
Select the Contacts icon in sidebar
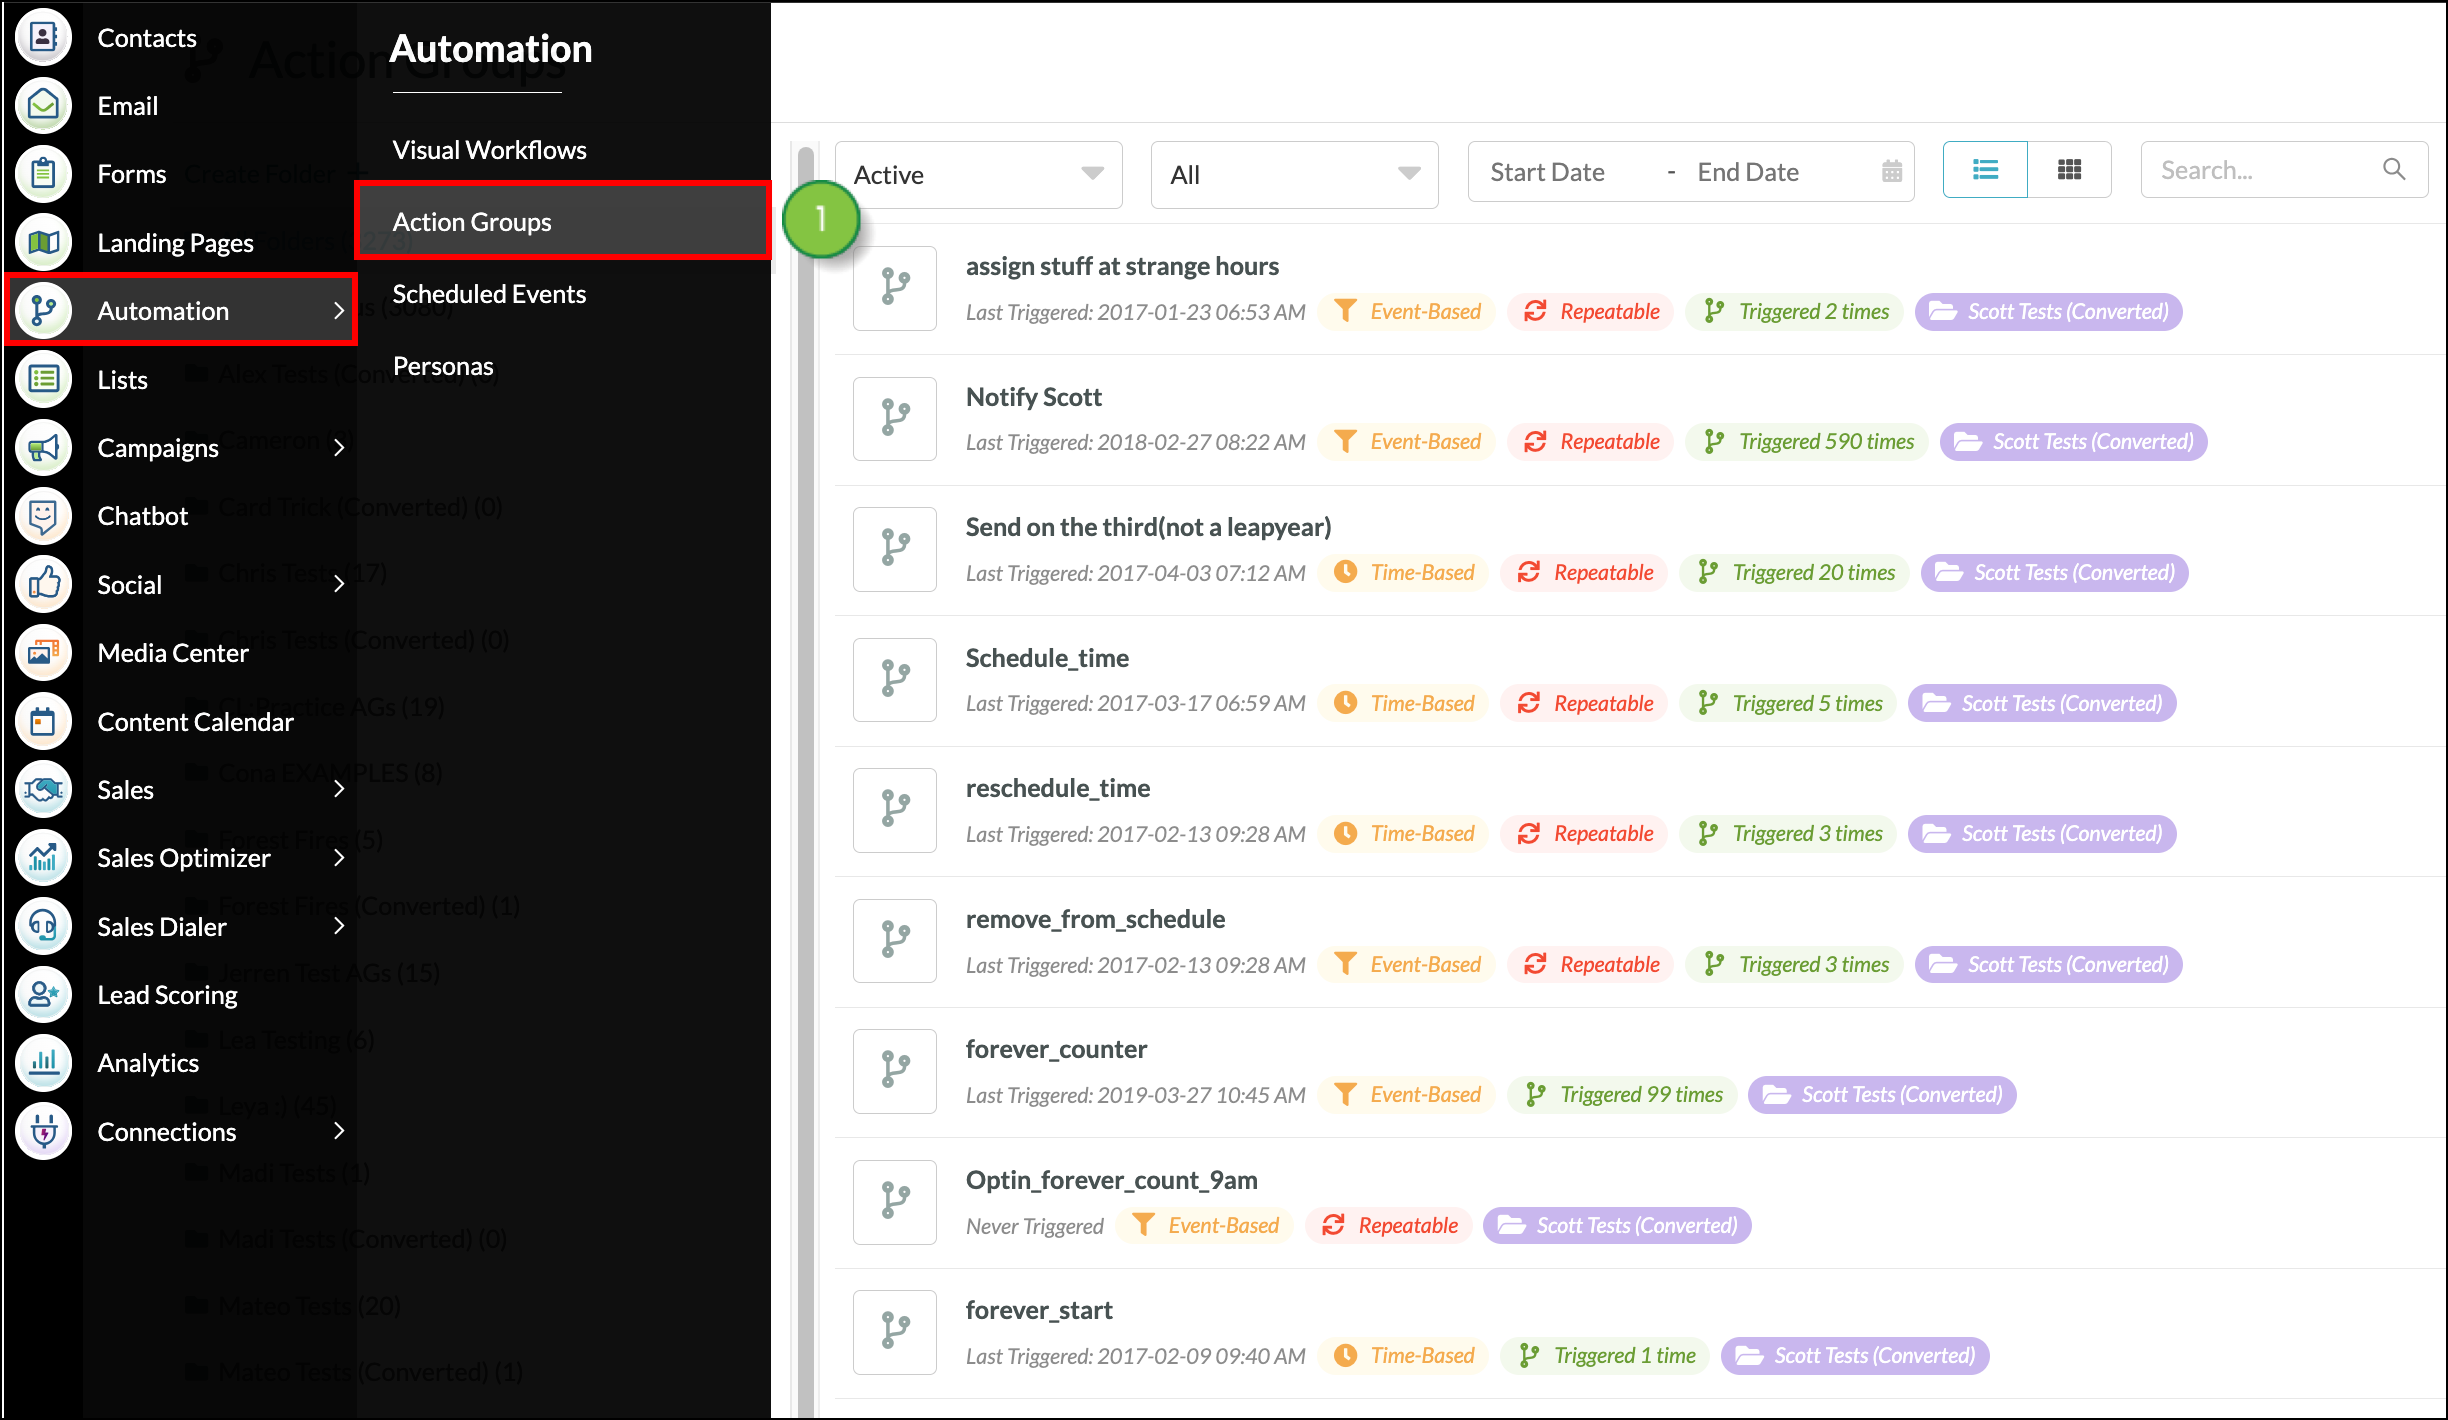click(x=42, y=37)
